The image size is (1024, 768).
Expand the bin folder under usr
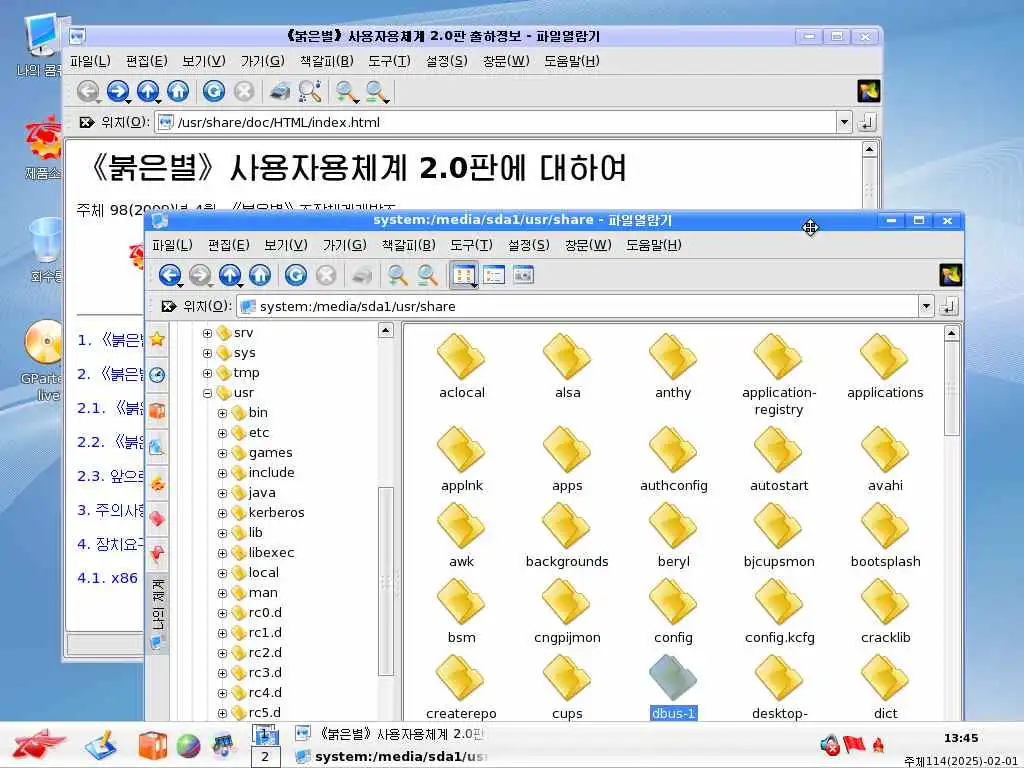222,413
